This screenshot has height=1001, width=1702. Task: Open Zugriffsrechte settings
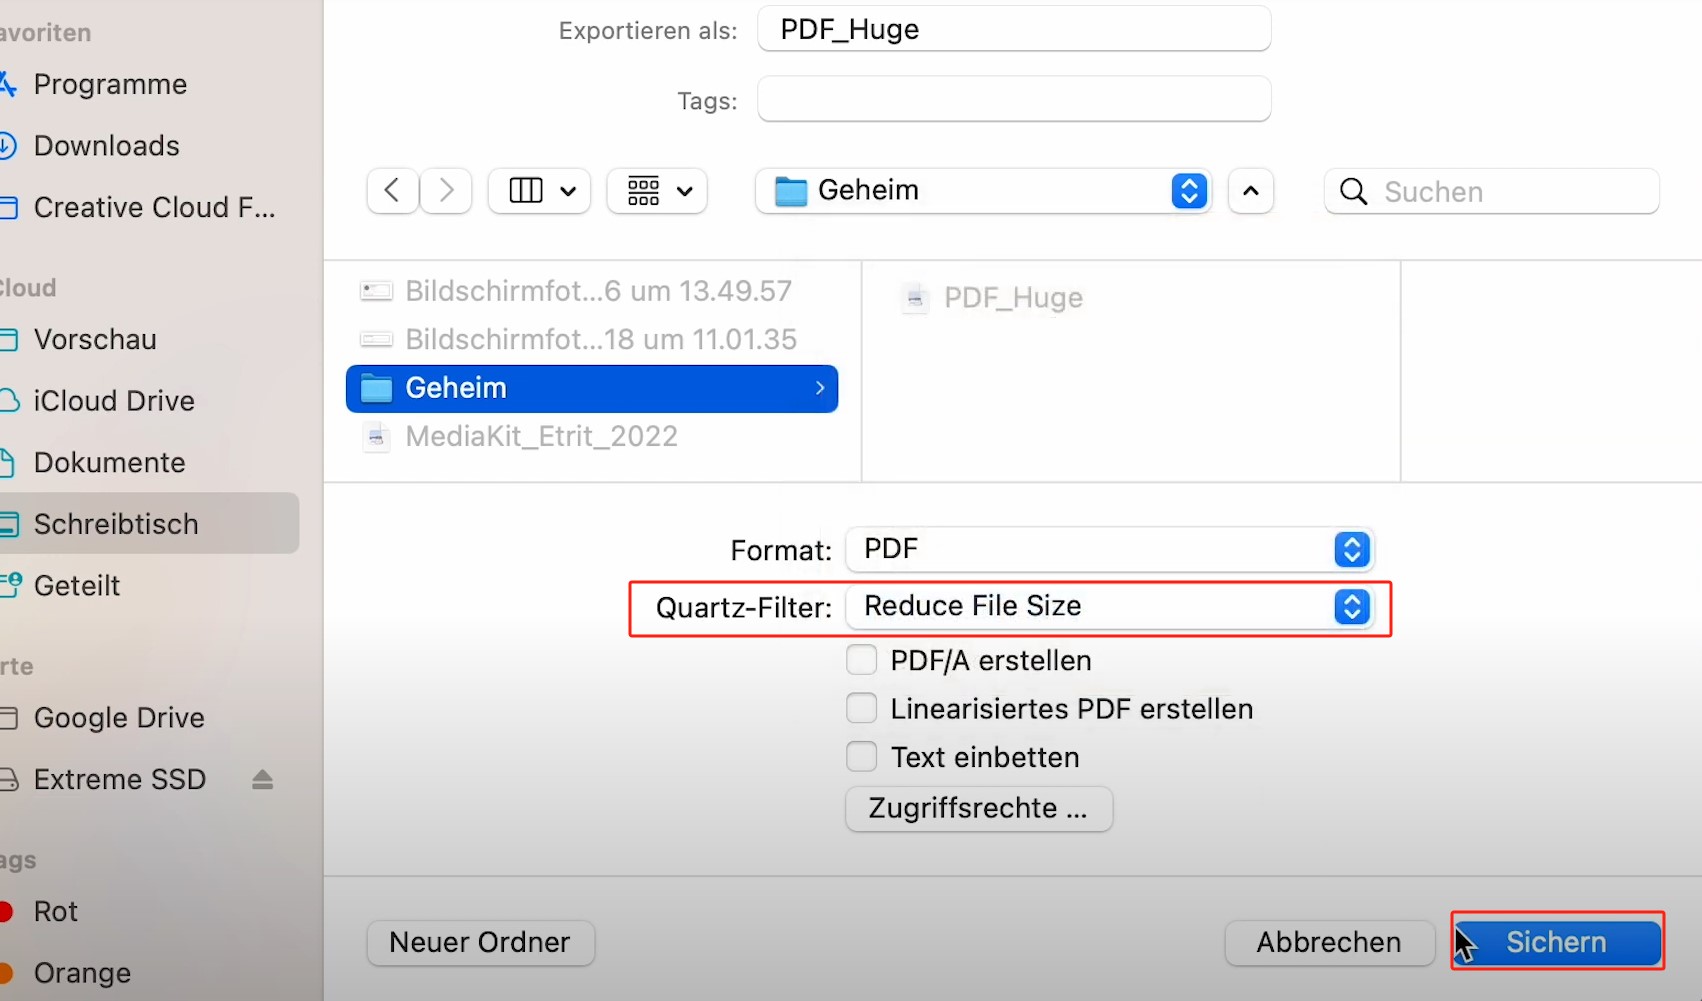[x=979, y=808]
